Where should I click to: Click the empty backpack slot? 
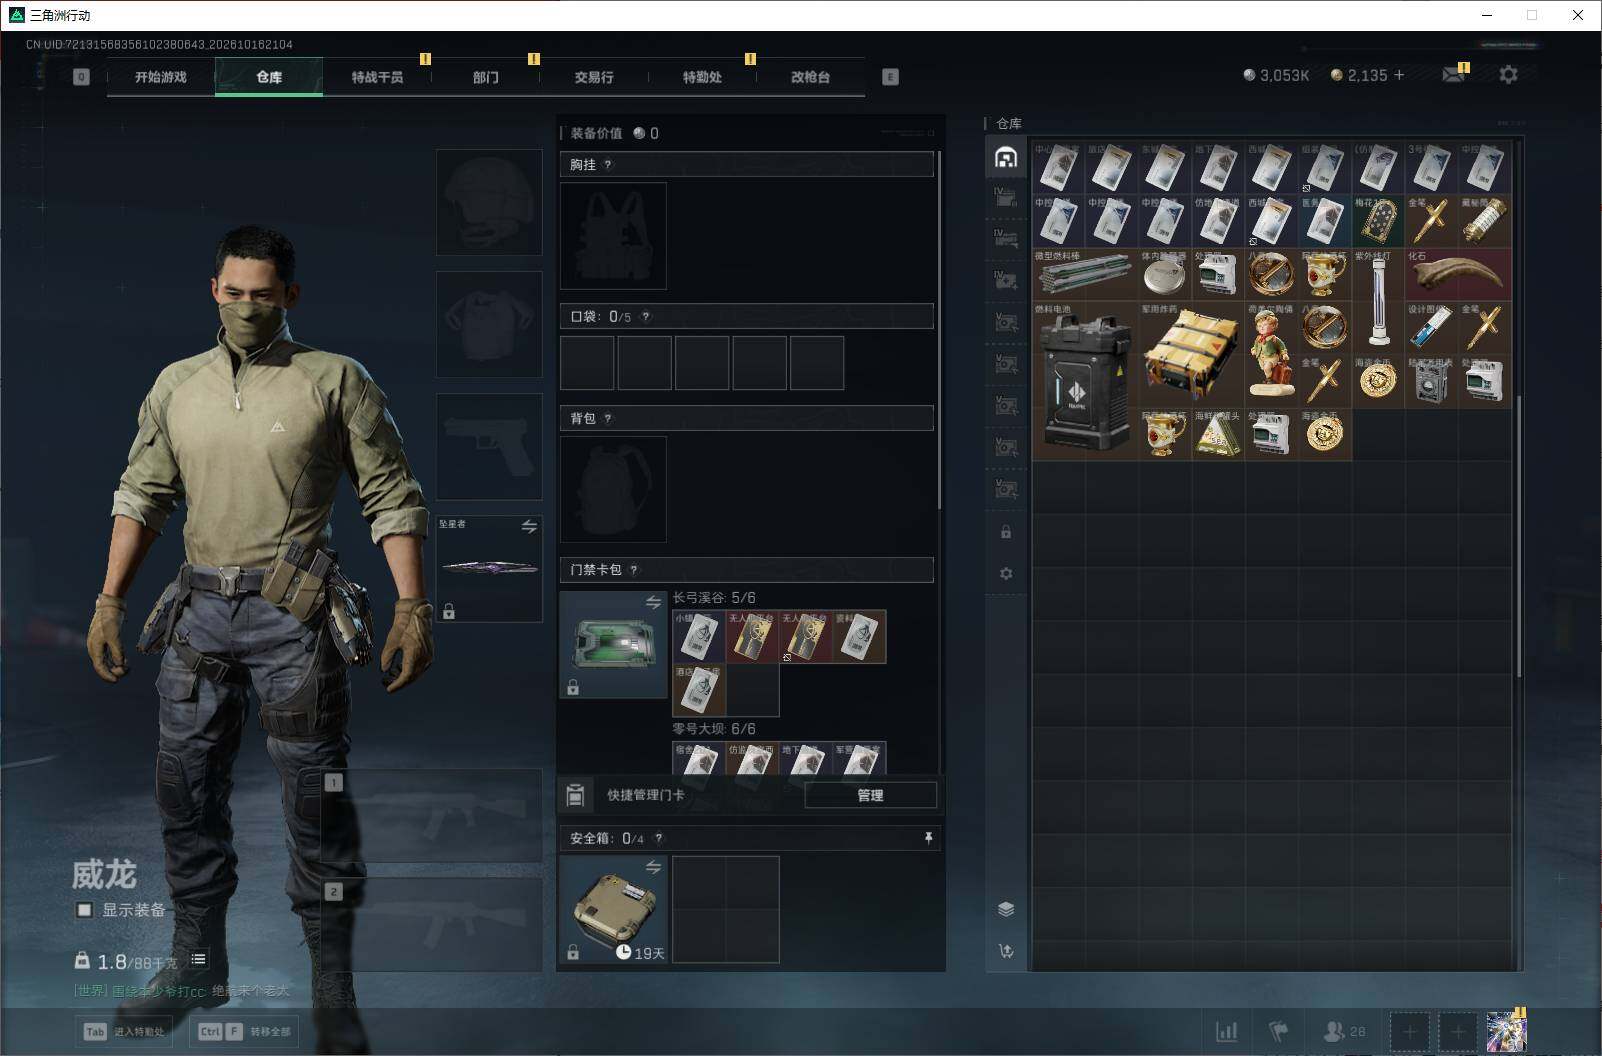(613, 490)
